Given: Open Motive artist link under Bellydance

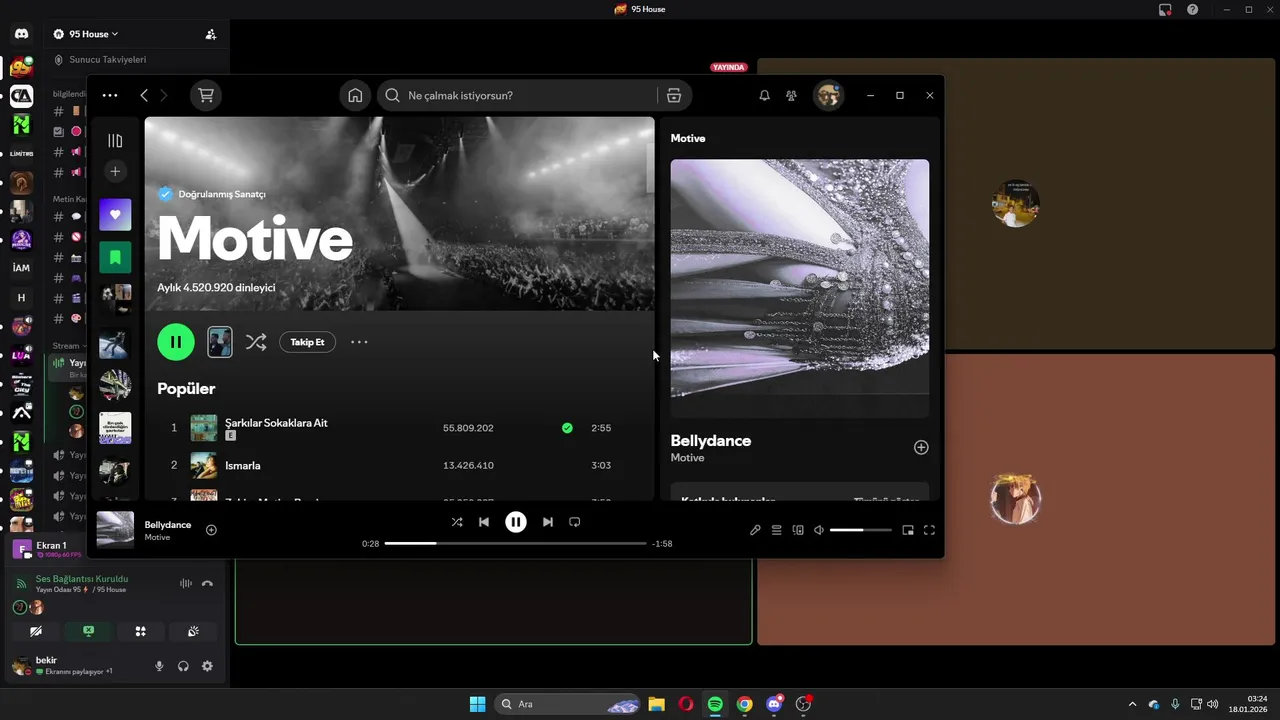Looking at the screenshot, I should 687,458.
